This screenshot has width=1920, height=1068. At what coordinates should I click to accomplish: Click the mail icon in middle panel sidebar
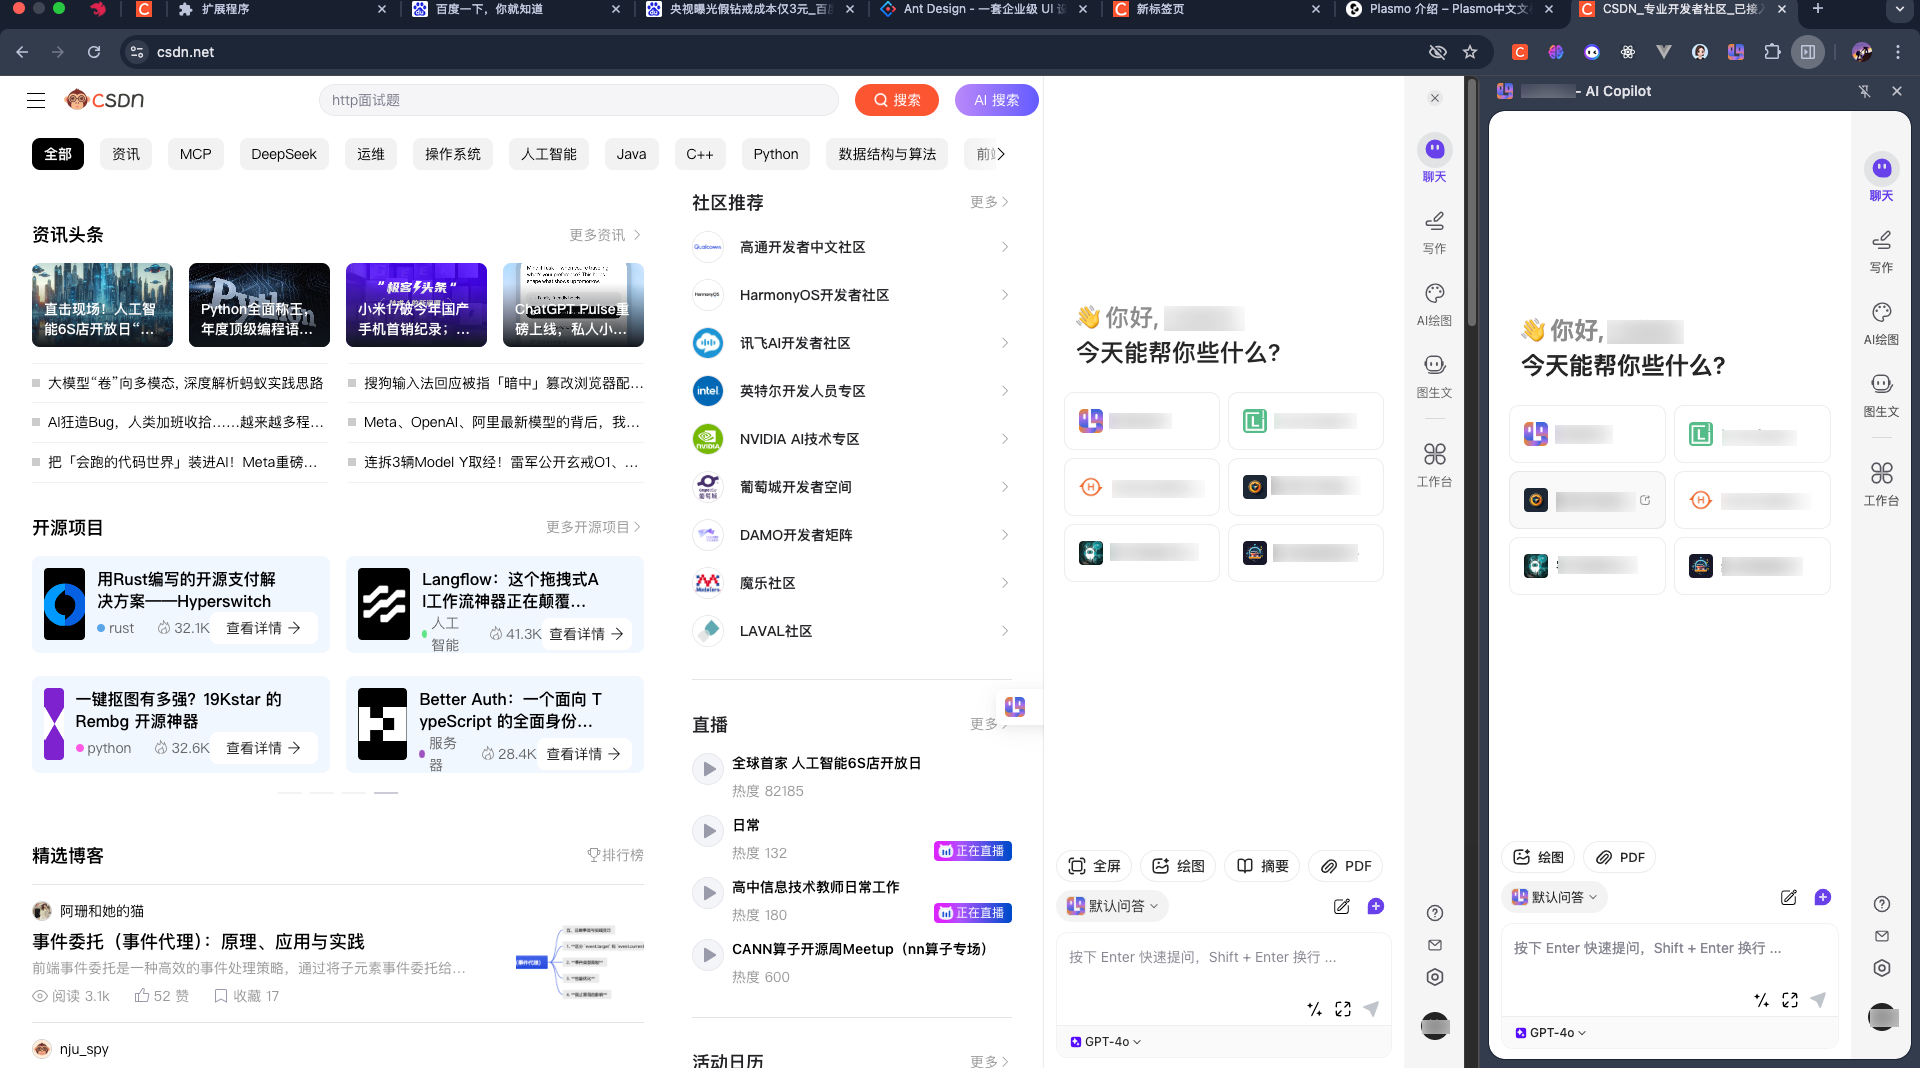pyautogui.click(x=1435, y=945)
